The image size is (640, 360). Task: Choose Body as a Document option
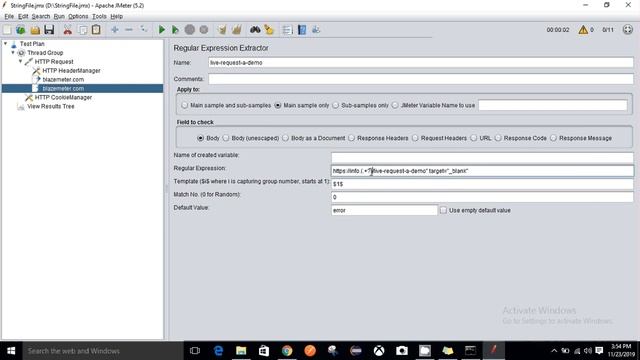click(x=286, y=138)
